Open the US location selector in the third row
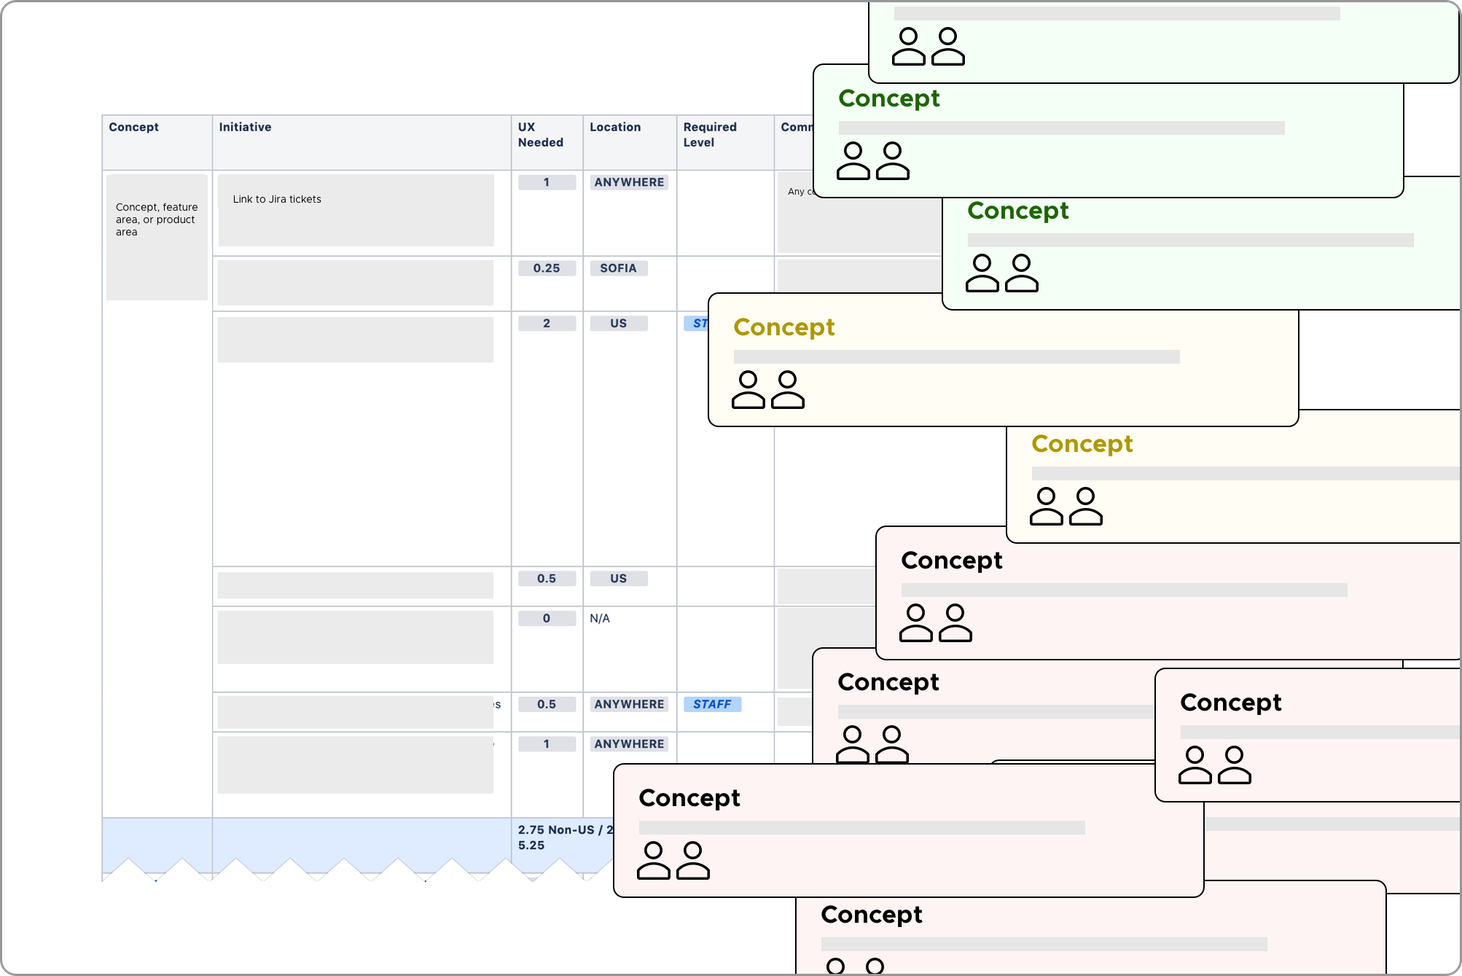Viewport: 1462px width, 976px height. [618, 323]
